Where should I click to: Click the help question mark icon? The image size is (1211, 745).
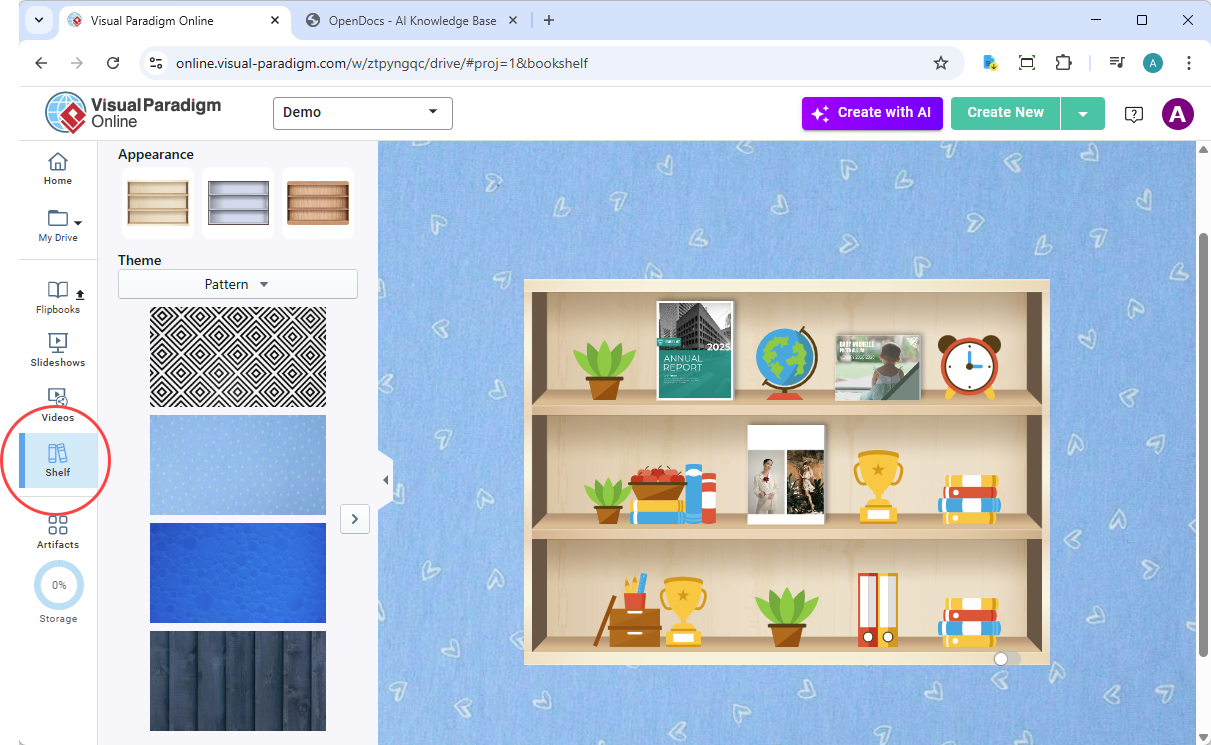click(x=1133, y=114)
